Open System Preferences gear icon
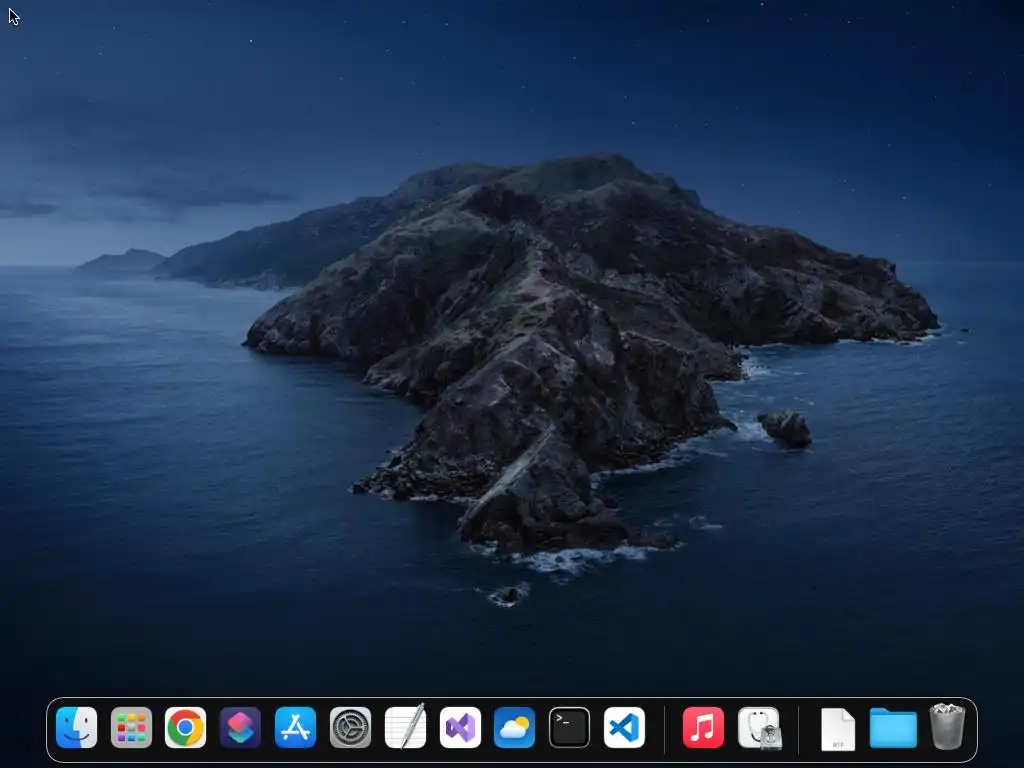The width and height of the screenshot is (1024, 768). 350,728
